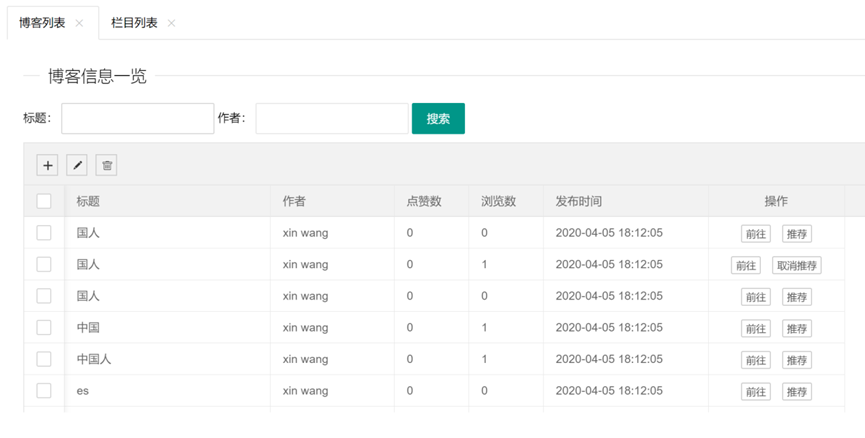Focus the 标题 search input field

(x=138, y=119)
